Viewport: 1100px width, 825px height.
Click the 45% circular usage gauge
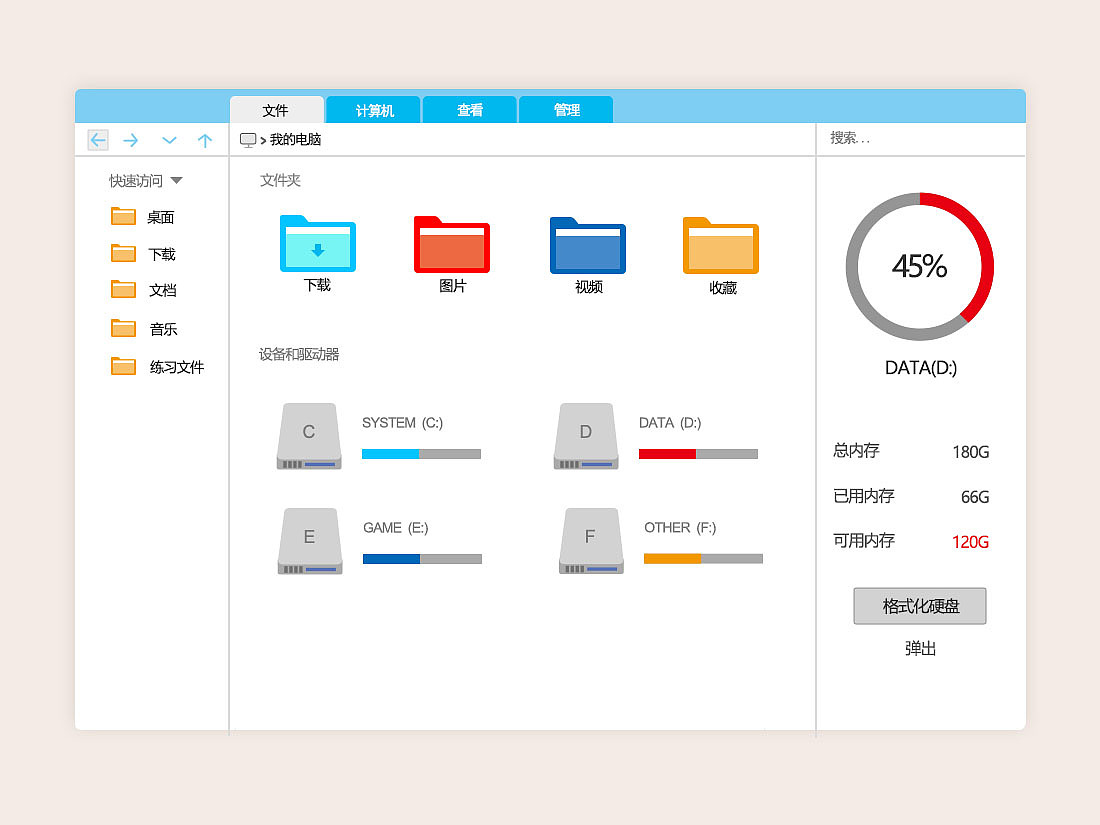[x=920, y=267]
